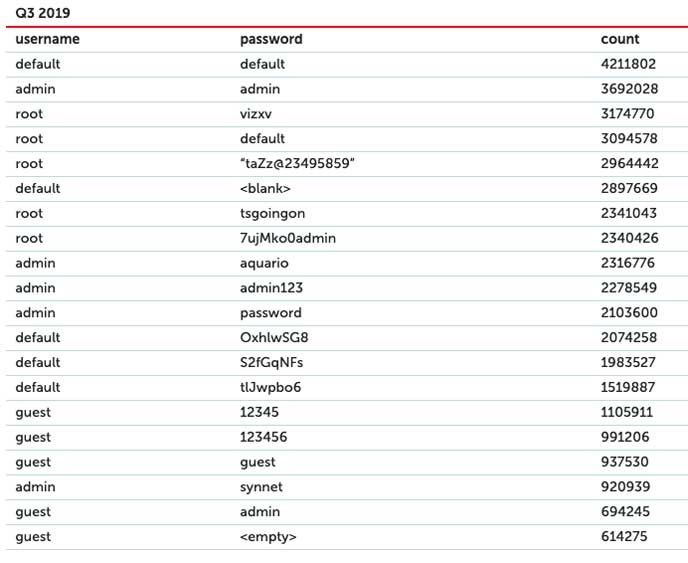Click the 'username' column header
This screenshot has width=688, height=563.
pyautogui.click(x=47, y=39)
